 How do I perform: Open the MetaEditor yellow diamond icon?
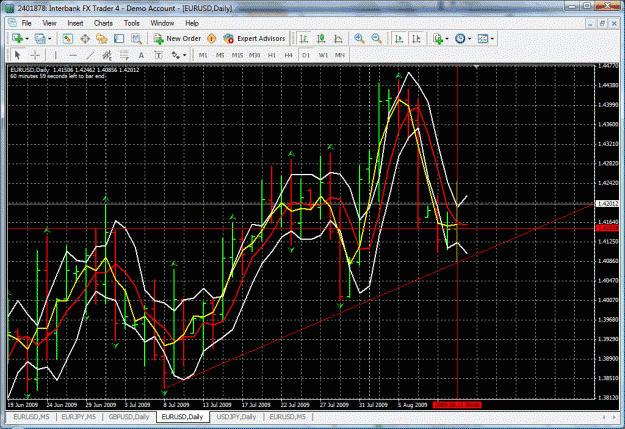pos(212,39)
